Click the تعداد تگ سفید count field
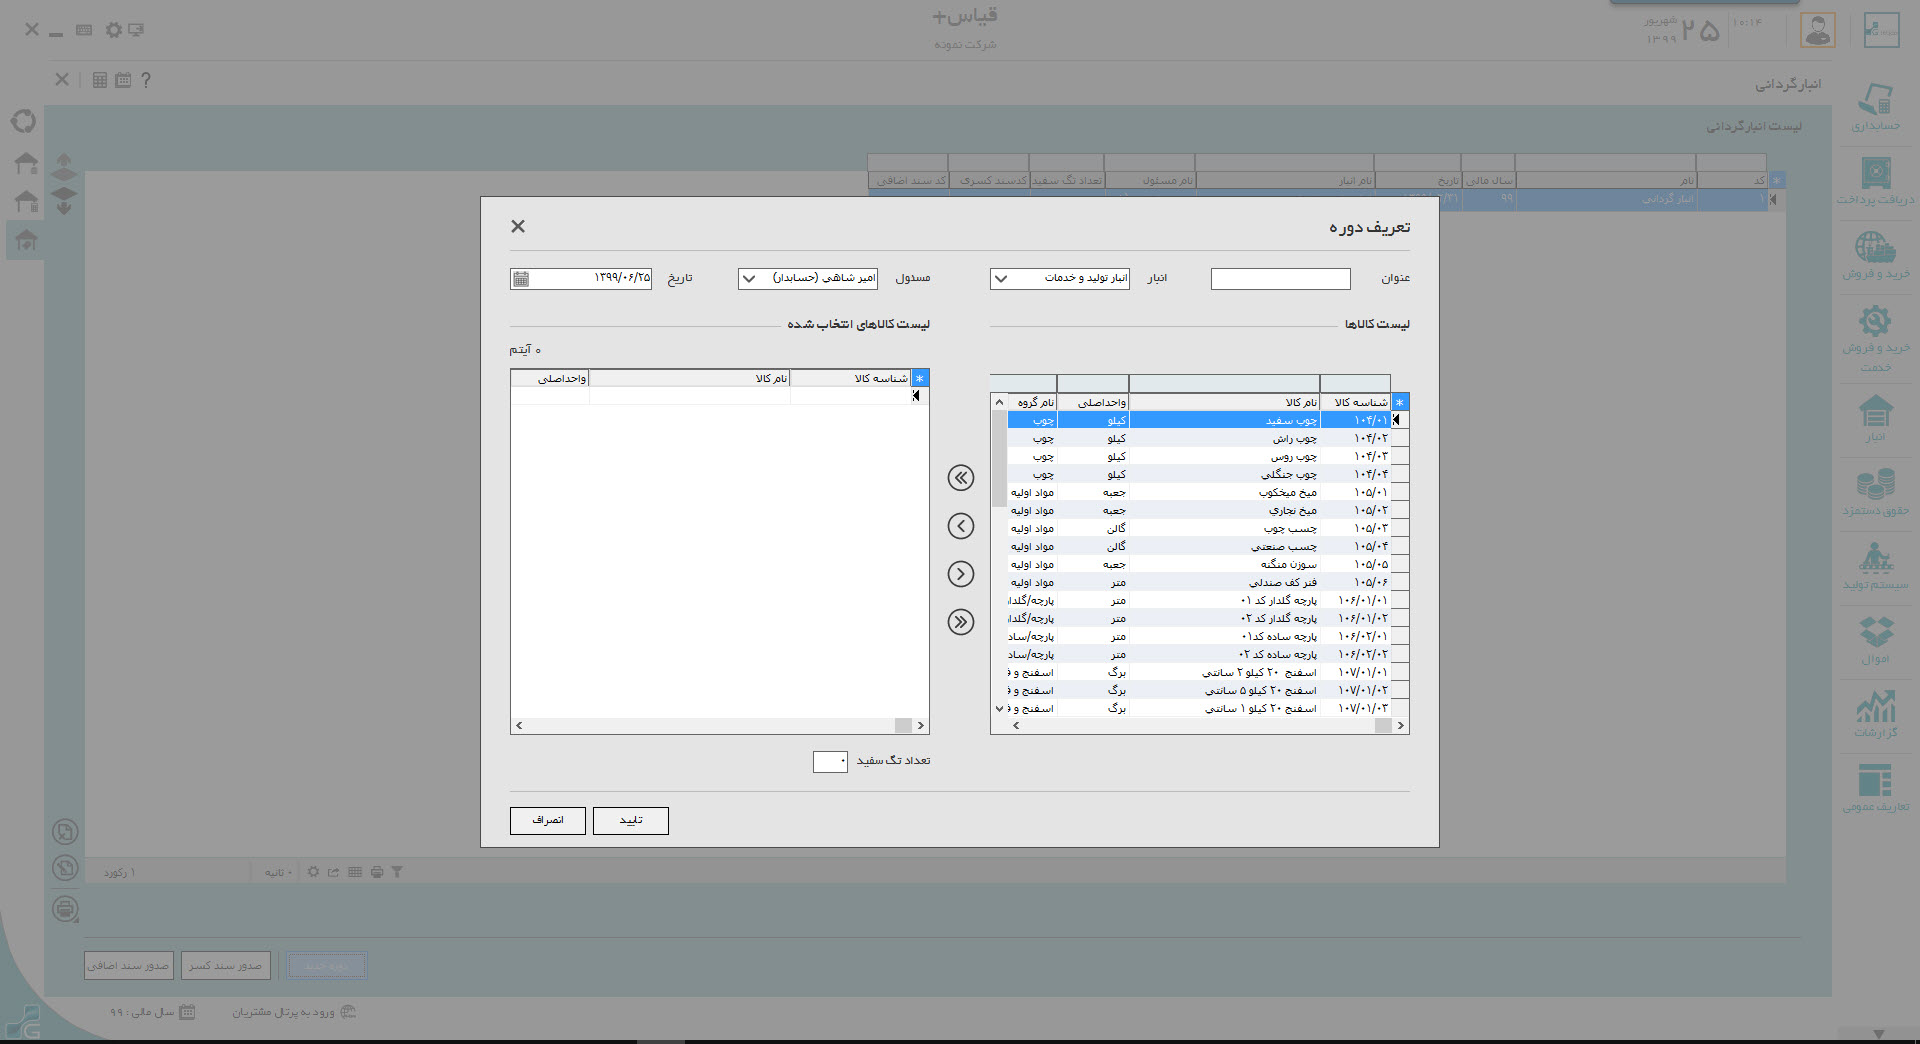The width and height of the screenshot is (1920, 1044). 830,762
